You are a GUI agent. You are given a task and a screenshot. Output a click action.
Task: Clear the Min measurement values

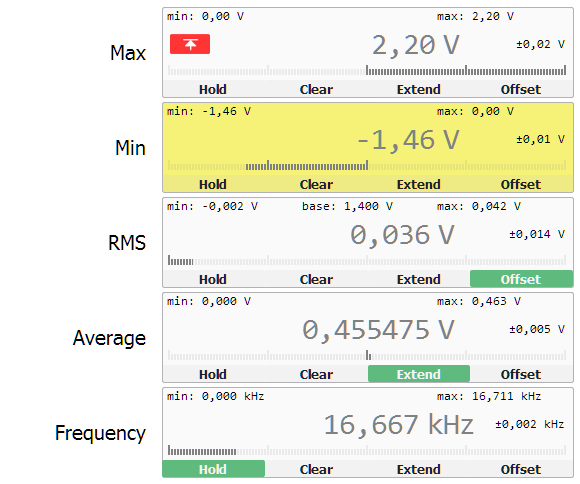316,184
